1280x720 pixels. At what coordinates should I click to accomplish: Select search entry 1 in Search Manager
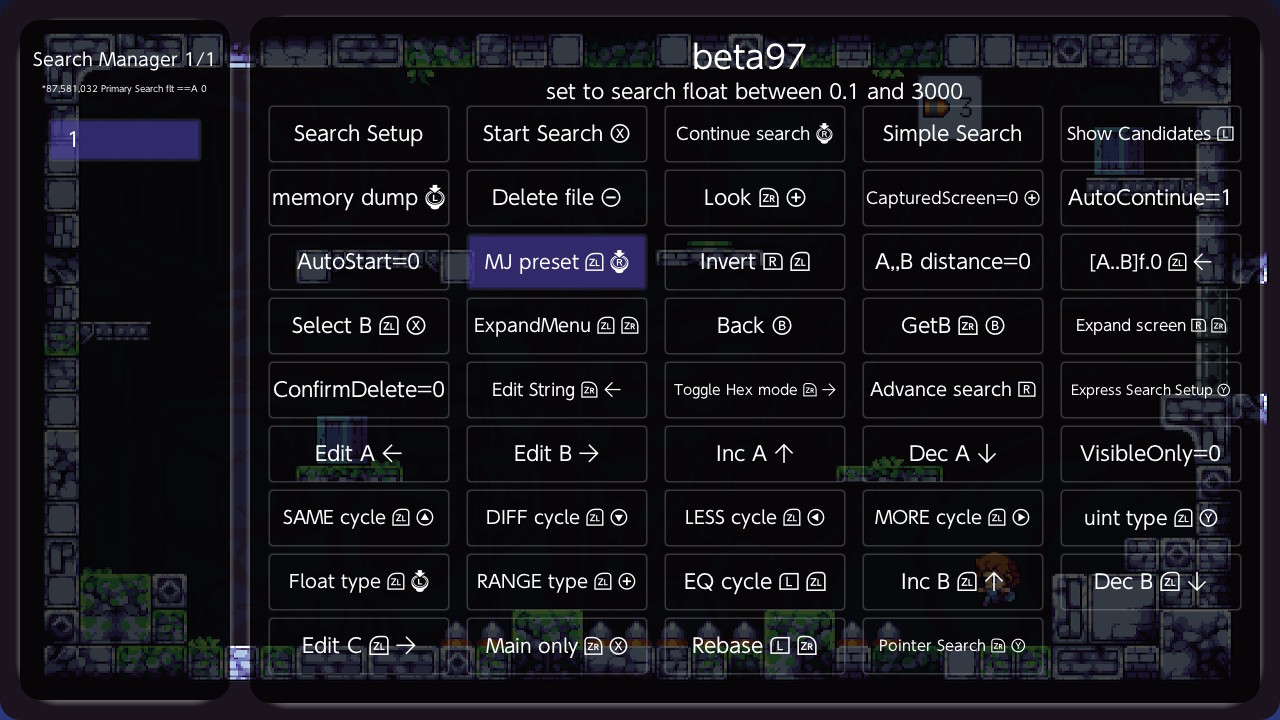point(125,140)
